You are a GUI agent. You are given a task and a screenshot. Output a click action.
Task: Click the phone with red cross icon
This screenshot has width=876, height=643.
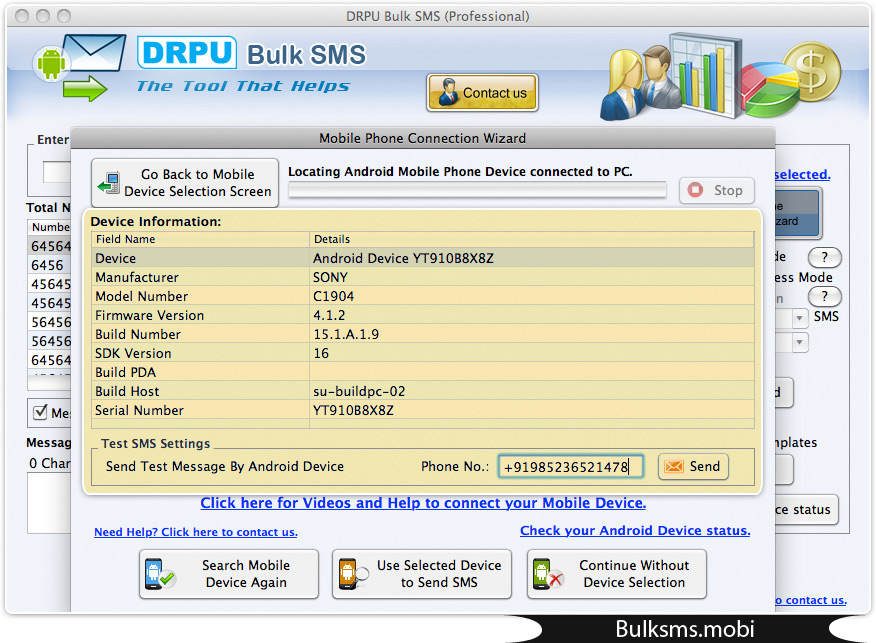pyautogui.click(x=548, y=574)
